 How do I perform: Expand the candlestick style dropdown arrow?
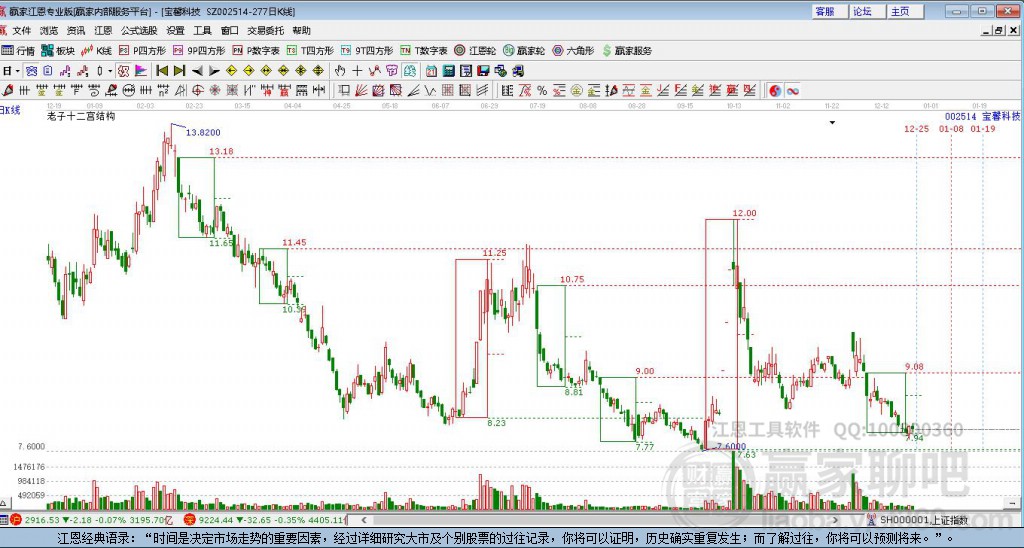tap(109, 71)
